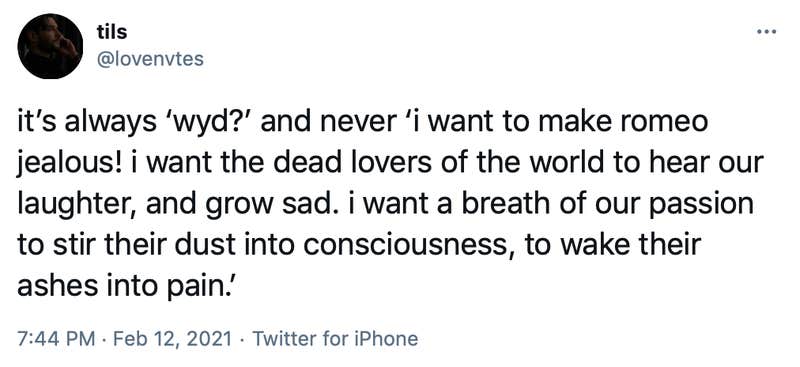Open the profile via display name tils

tap(111, 32)
